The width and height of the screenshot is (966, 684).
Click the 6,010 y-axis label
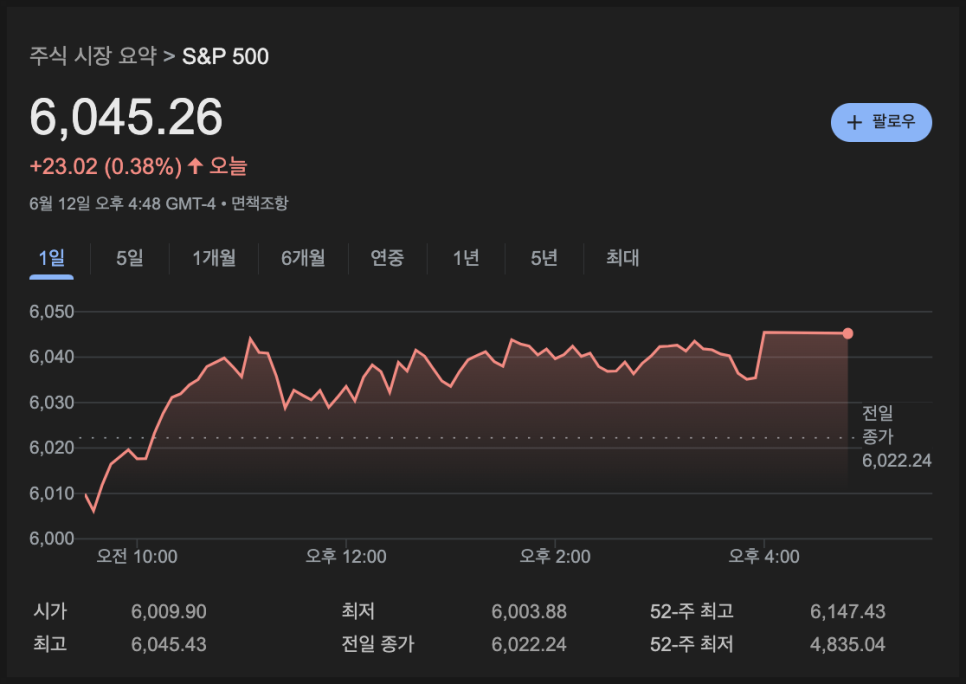[x=52, y=493]
